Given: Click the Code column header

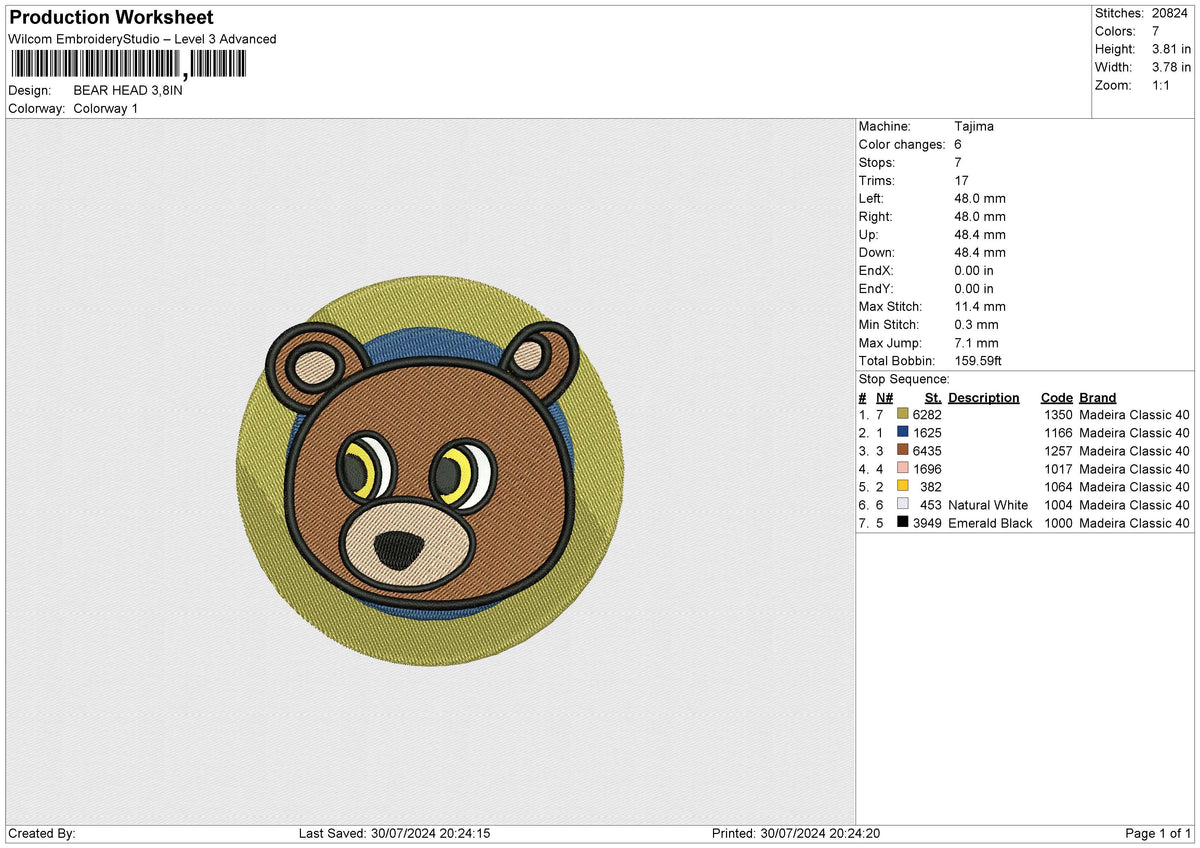Looking at the screenshot, I should (1056, 398).
